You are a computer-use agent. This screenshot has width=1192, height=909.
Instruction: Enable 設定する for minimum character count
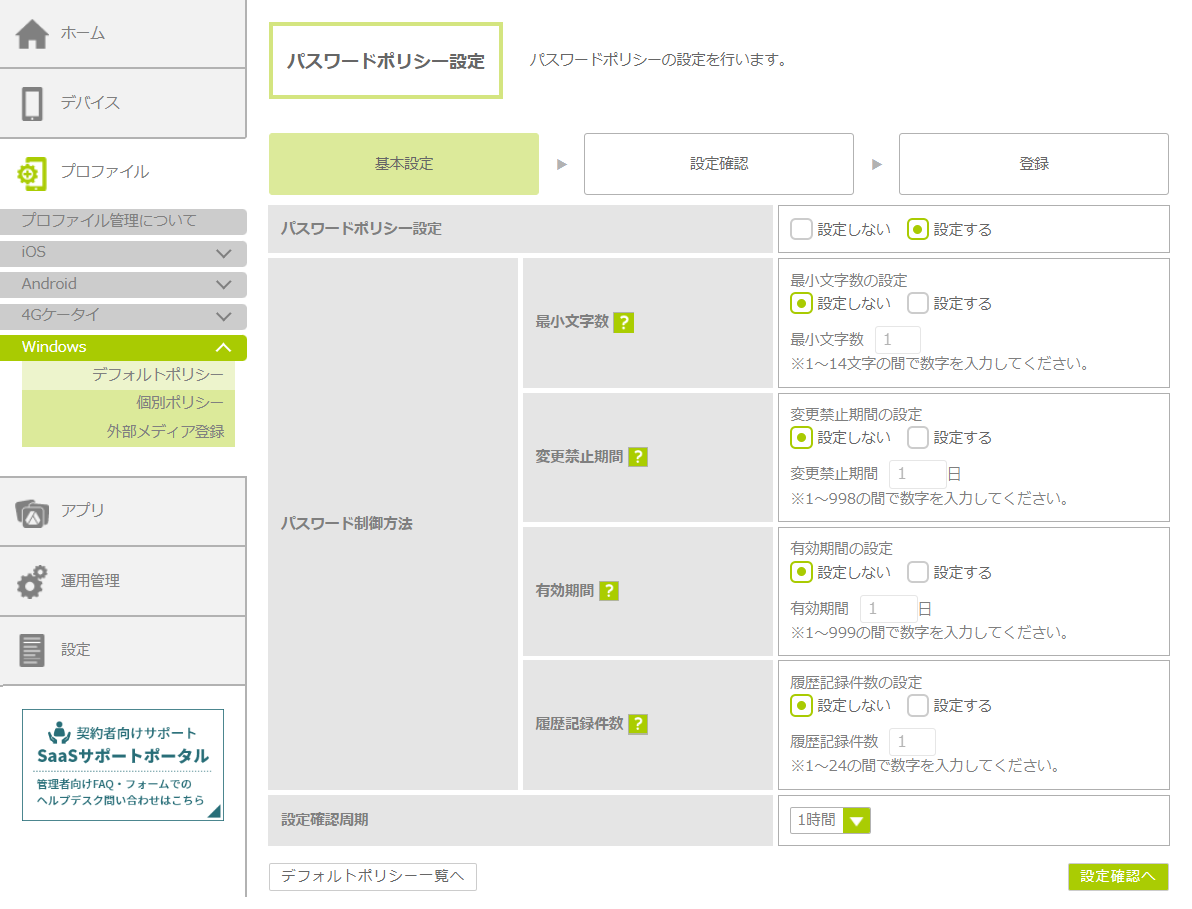(918, 304)
